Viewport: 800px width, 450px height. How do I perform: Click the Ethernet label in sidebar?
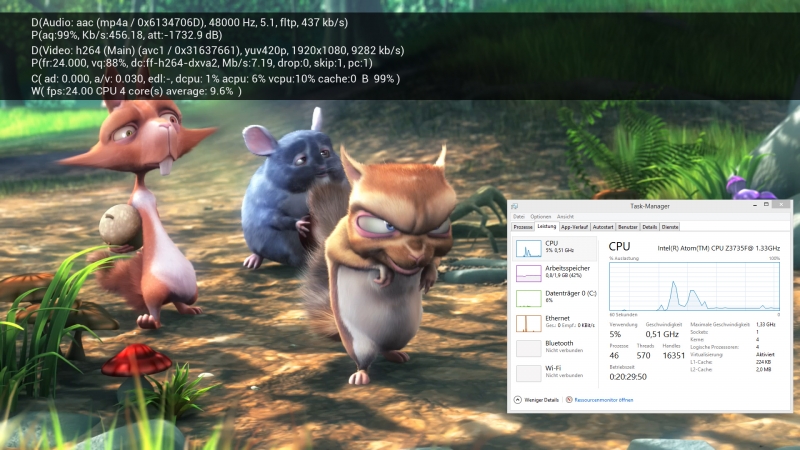557,318
